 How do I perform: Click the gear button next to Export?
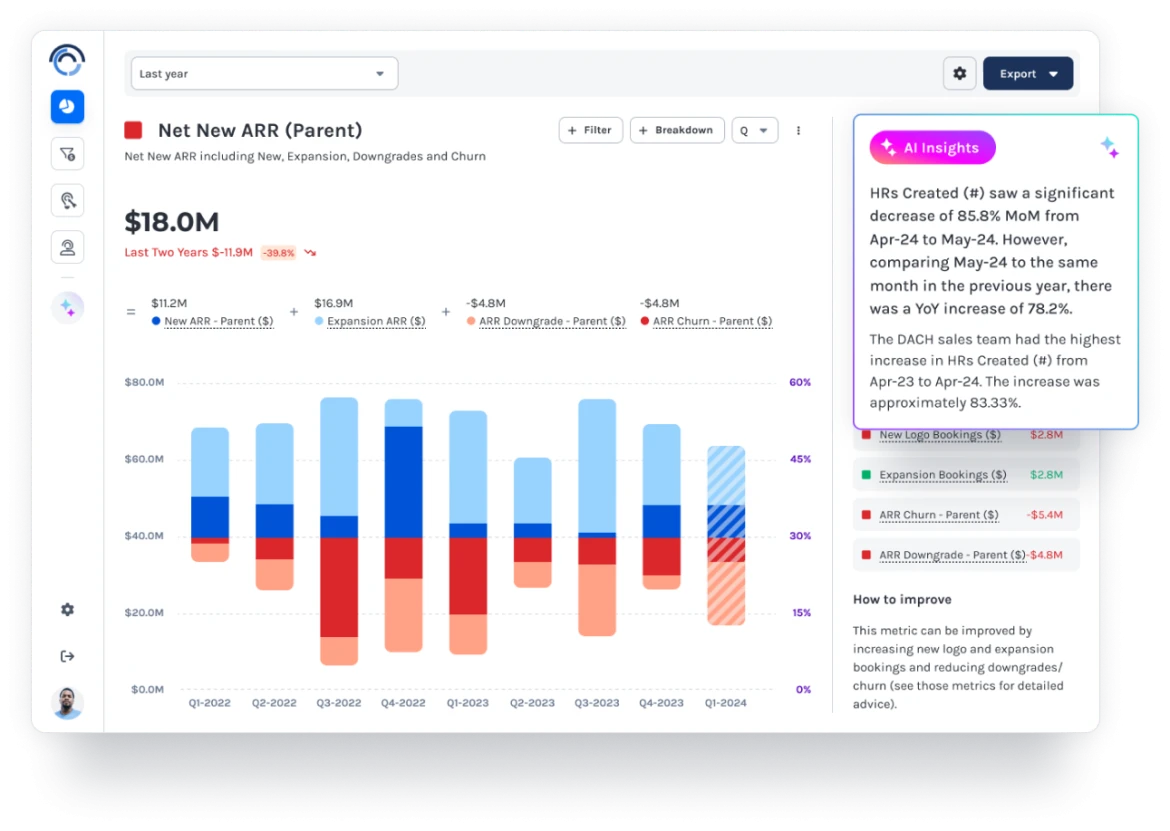tap(960, 74)
